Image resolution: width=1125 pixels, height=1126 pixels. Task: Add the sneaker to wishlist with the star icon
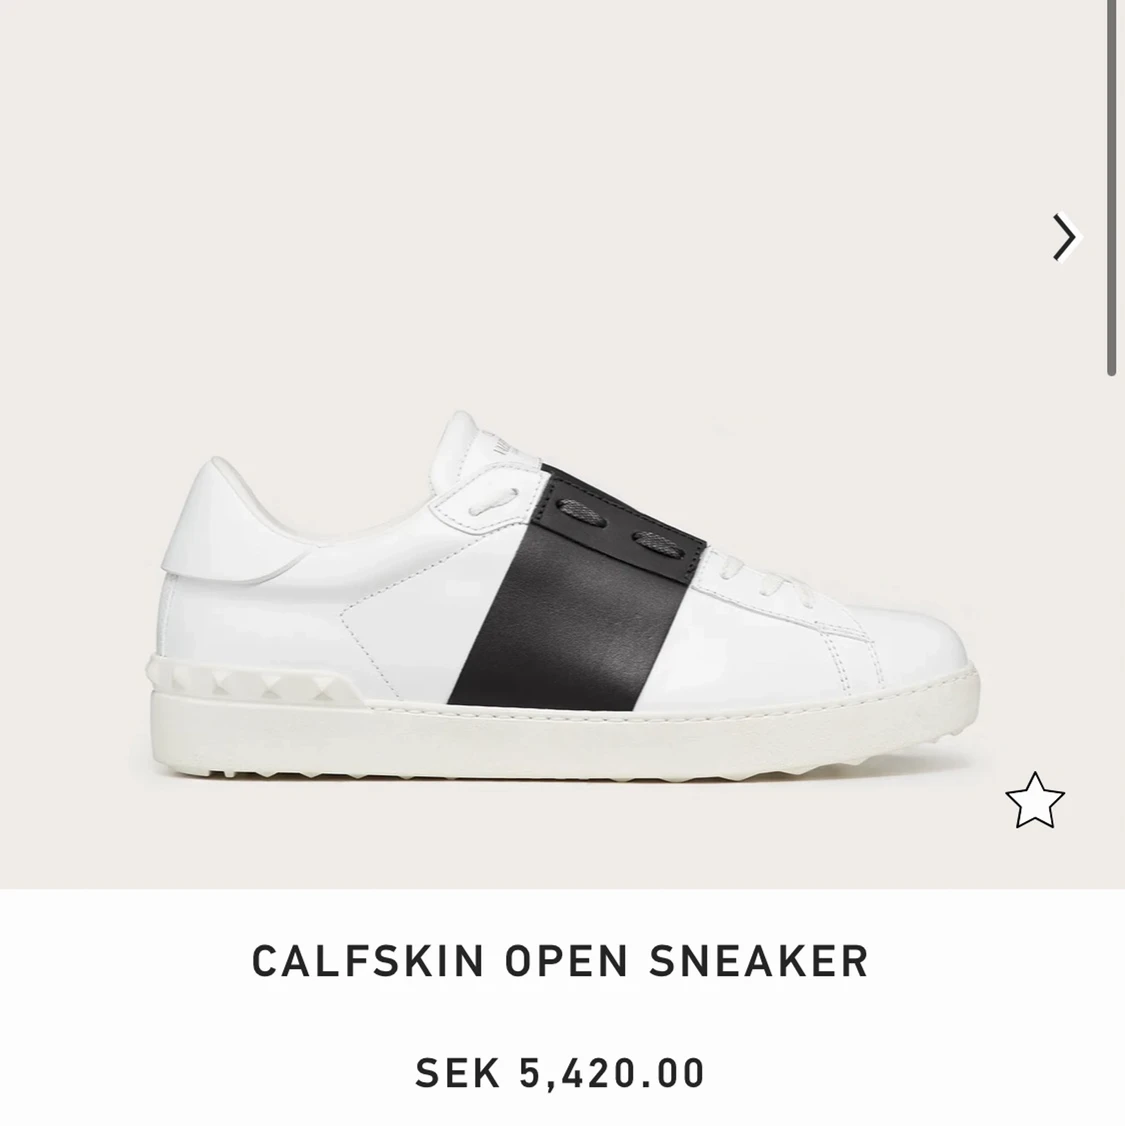tap(1035, 801)
